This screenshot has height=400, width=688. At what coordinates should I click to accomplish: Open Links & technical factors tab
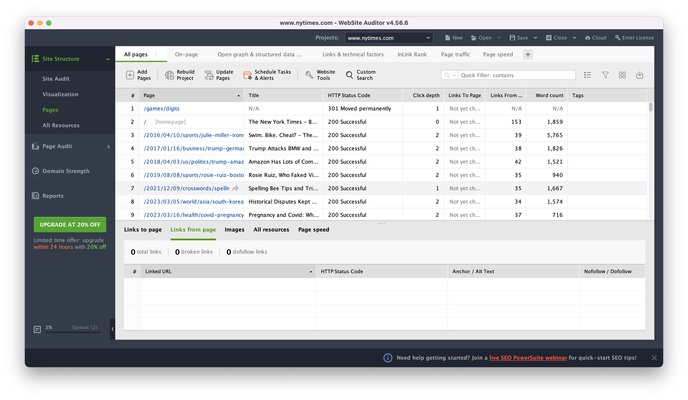coord(353,54)
